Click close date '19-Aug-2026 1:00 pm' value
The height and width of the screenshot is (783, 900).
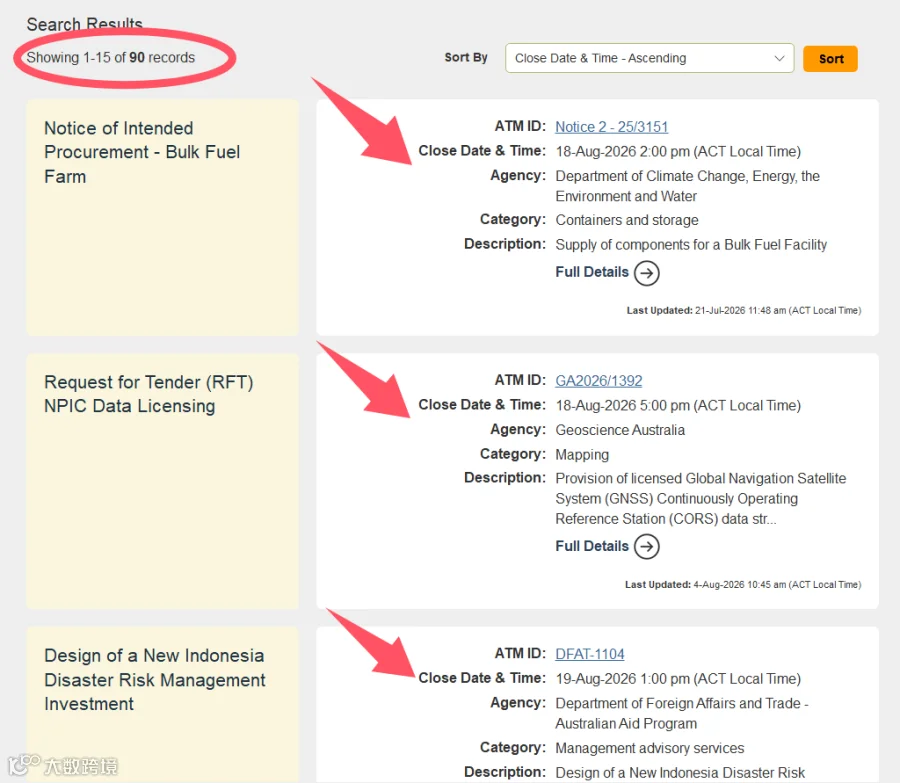(678, 679)
